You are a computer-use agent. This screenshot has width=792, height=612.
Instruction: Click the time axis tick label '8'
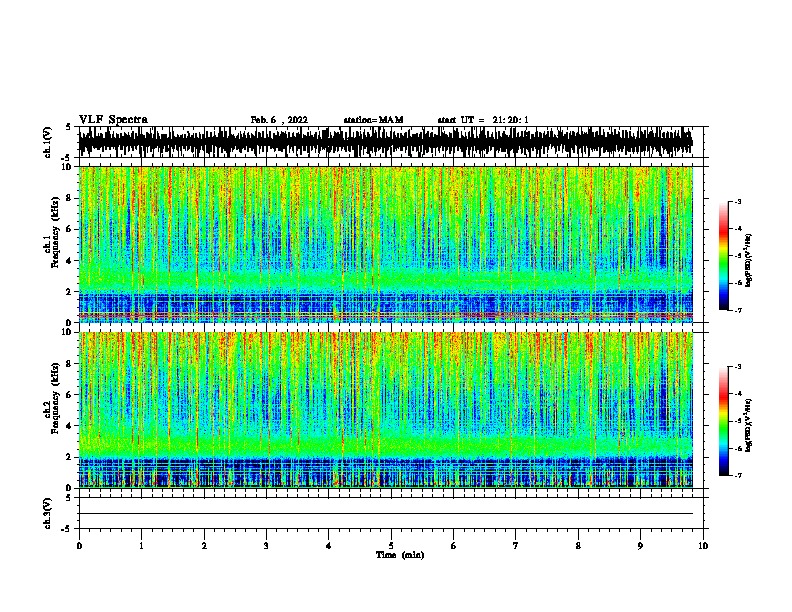[x=578, y=546]
